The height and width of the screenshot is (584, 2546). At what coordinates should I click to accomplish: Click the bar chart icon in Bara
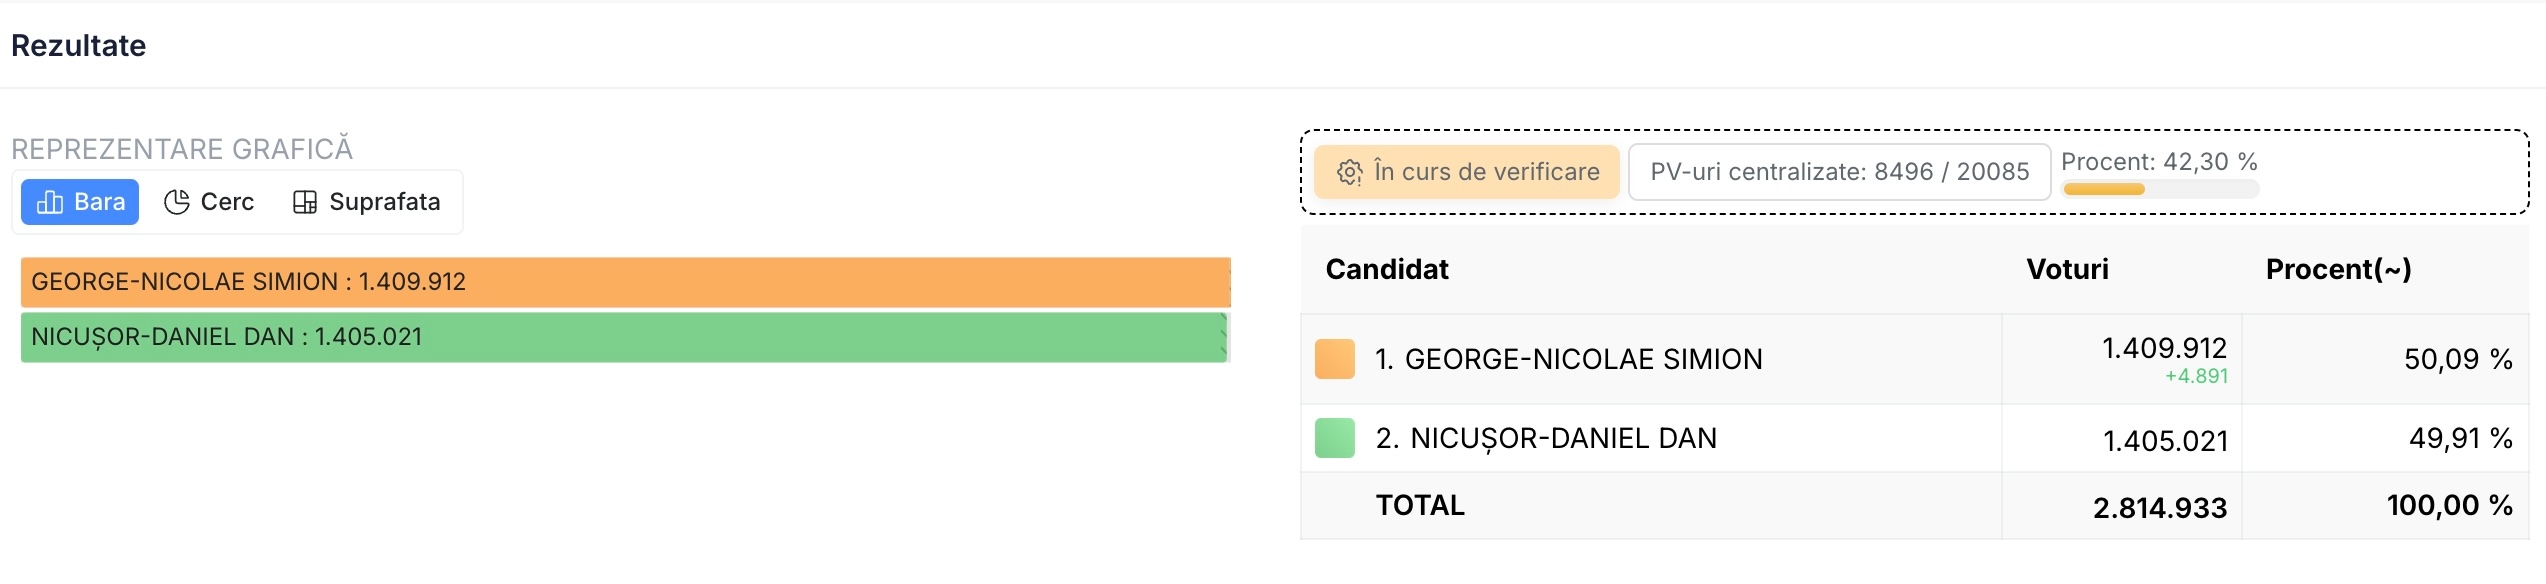point(50,203)
